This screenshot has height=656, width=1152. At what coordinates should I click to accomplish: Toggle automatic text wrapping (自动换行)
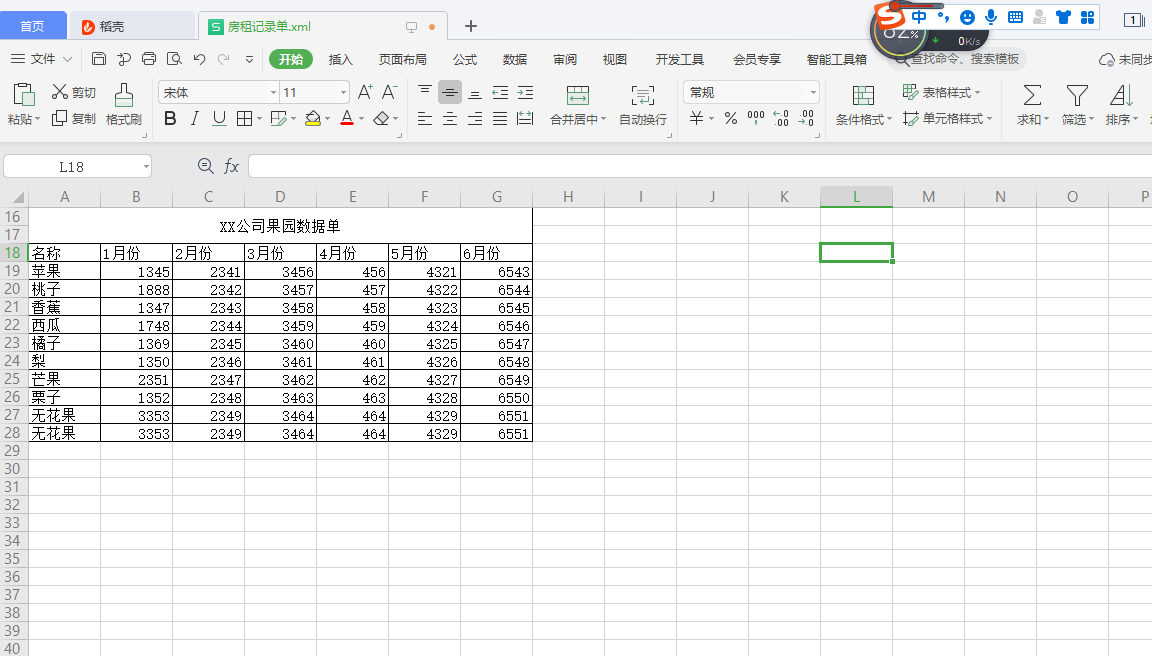(x=643, y=104)
